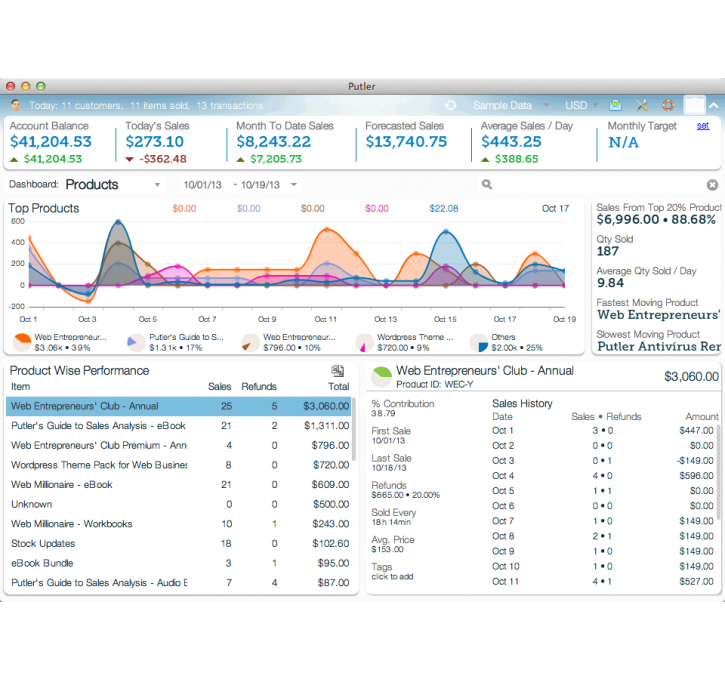The height and width of the screenshot is (680, 725).
Task: Open the Sample Data dropdown
Action: point(510,105)
